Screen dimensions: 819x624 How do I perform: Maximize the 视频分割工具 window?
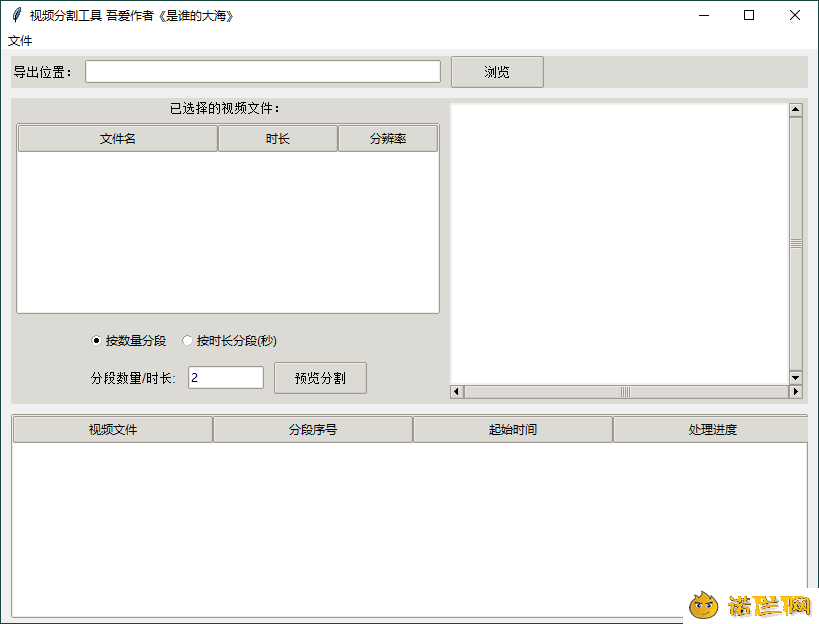pos(749,15)
